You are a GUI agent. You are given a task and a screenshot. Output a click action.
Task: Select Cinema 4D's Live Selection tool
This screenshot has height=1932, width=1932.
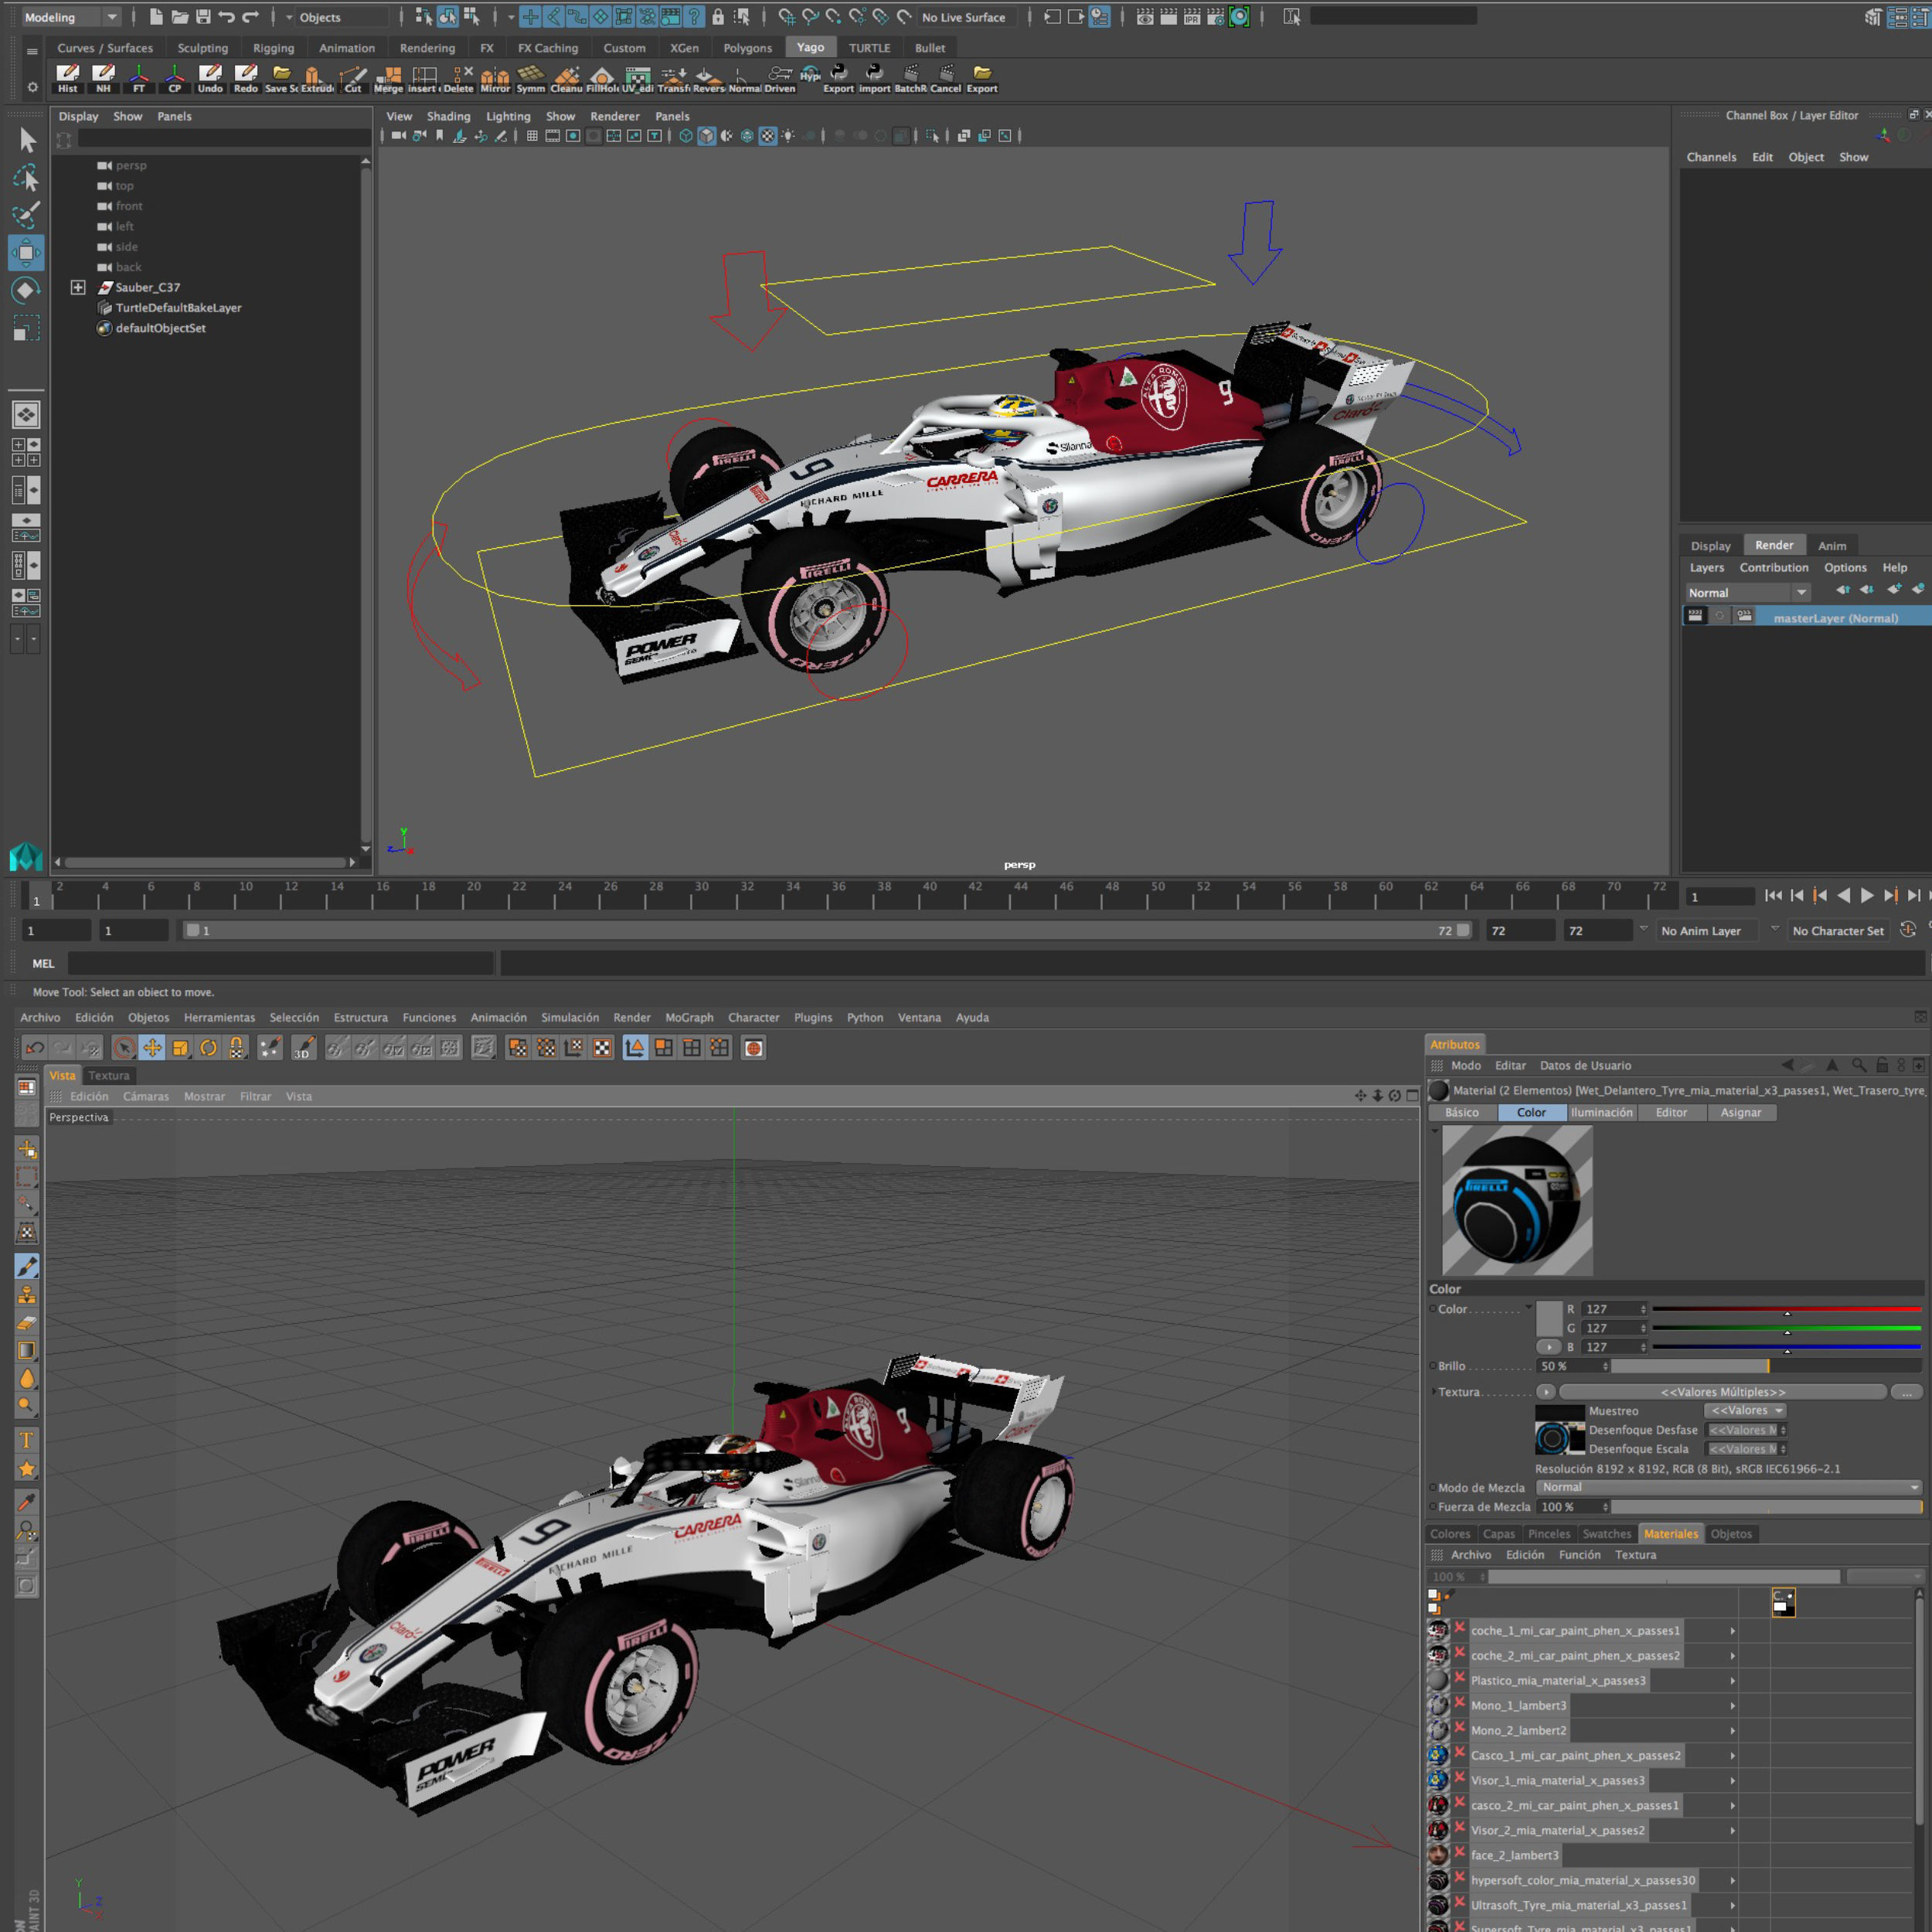point(124,1048)
